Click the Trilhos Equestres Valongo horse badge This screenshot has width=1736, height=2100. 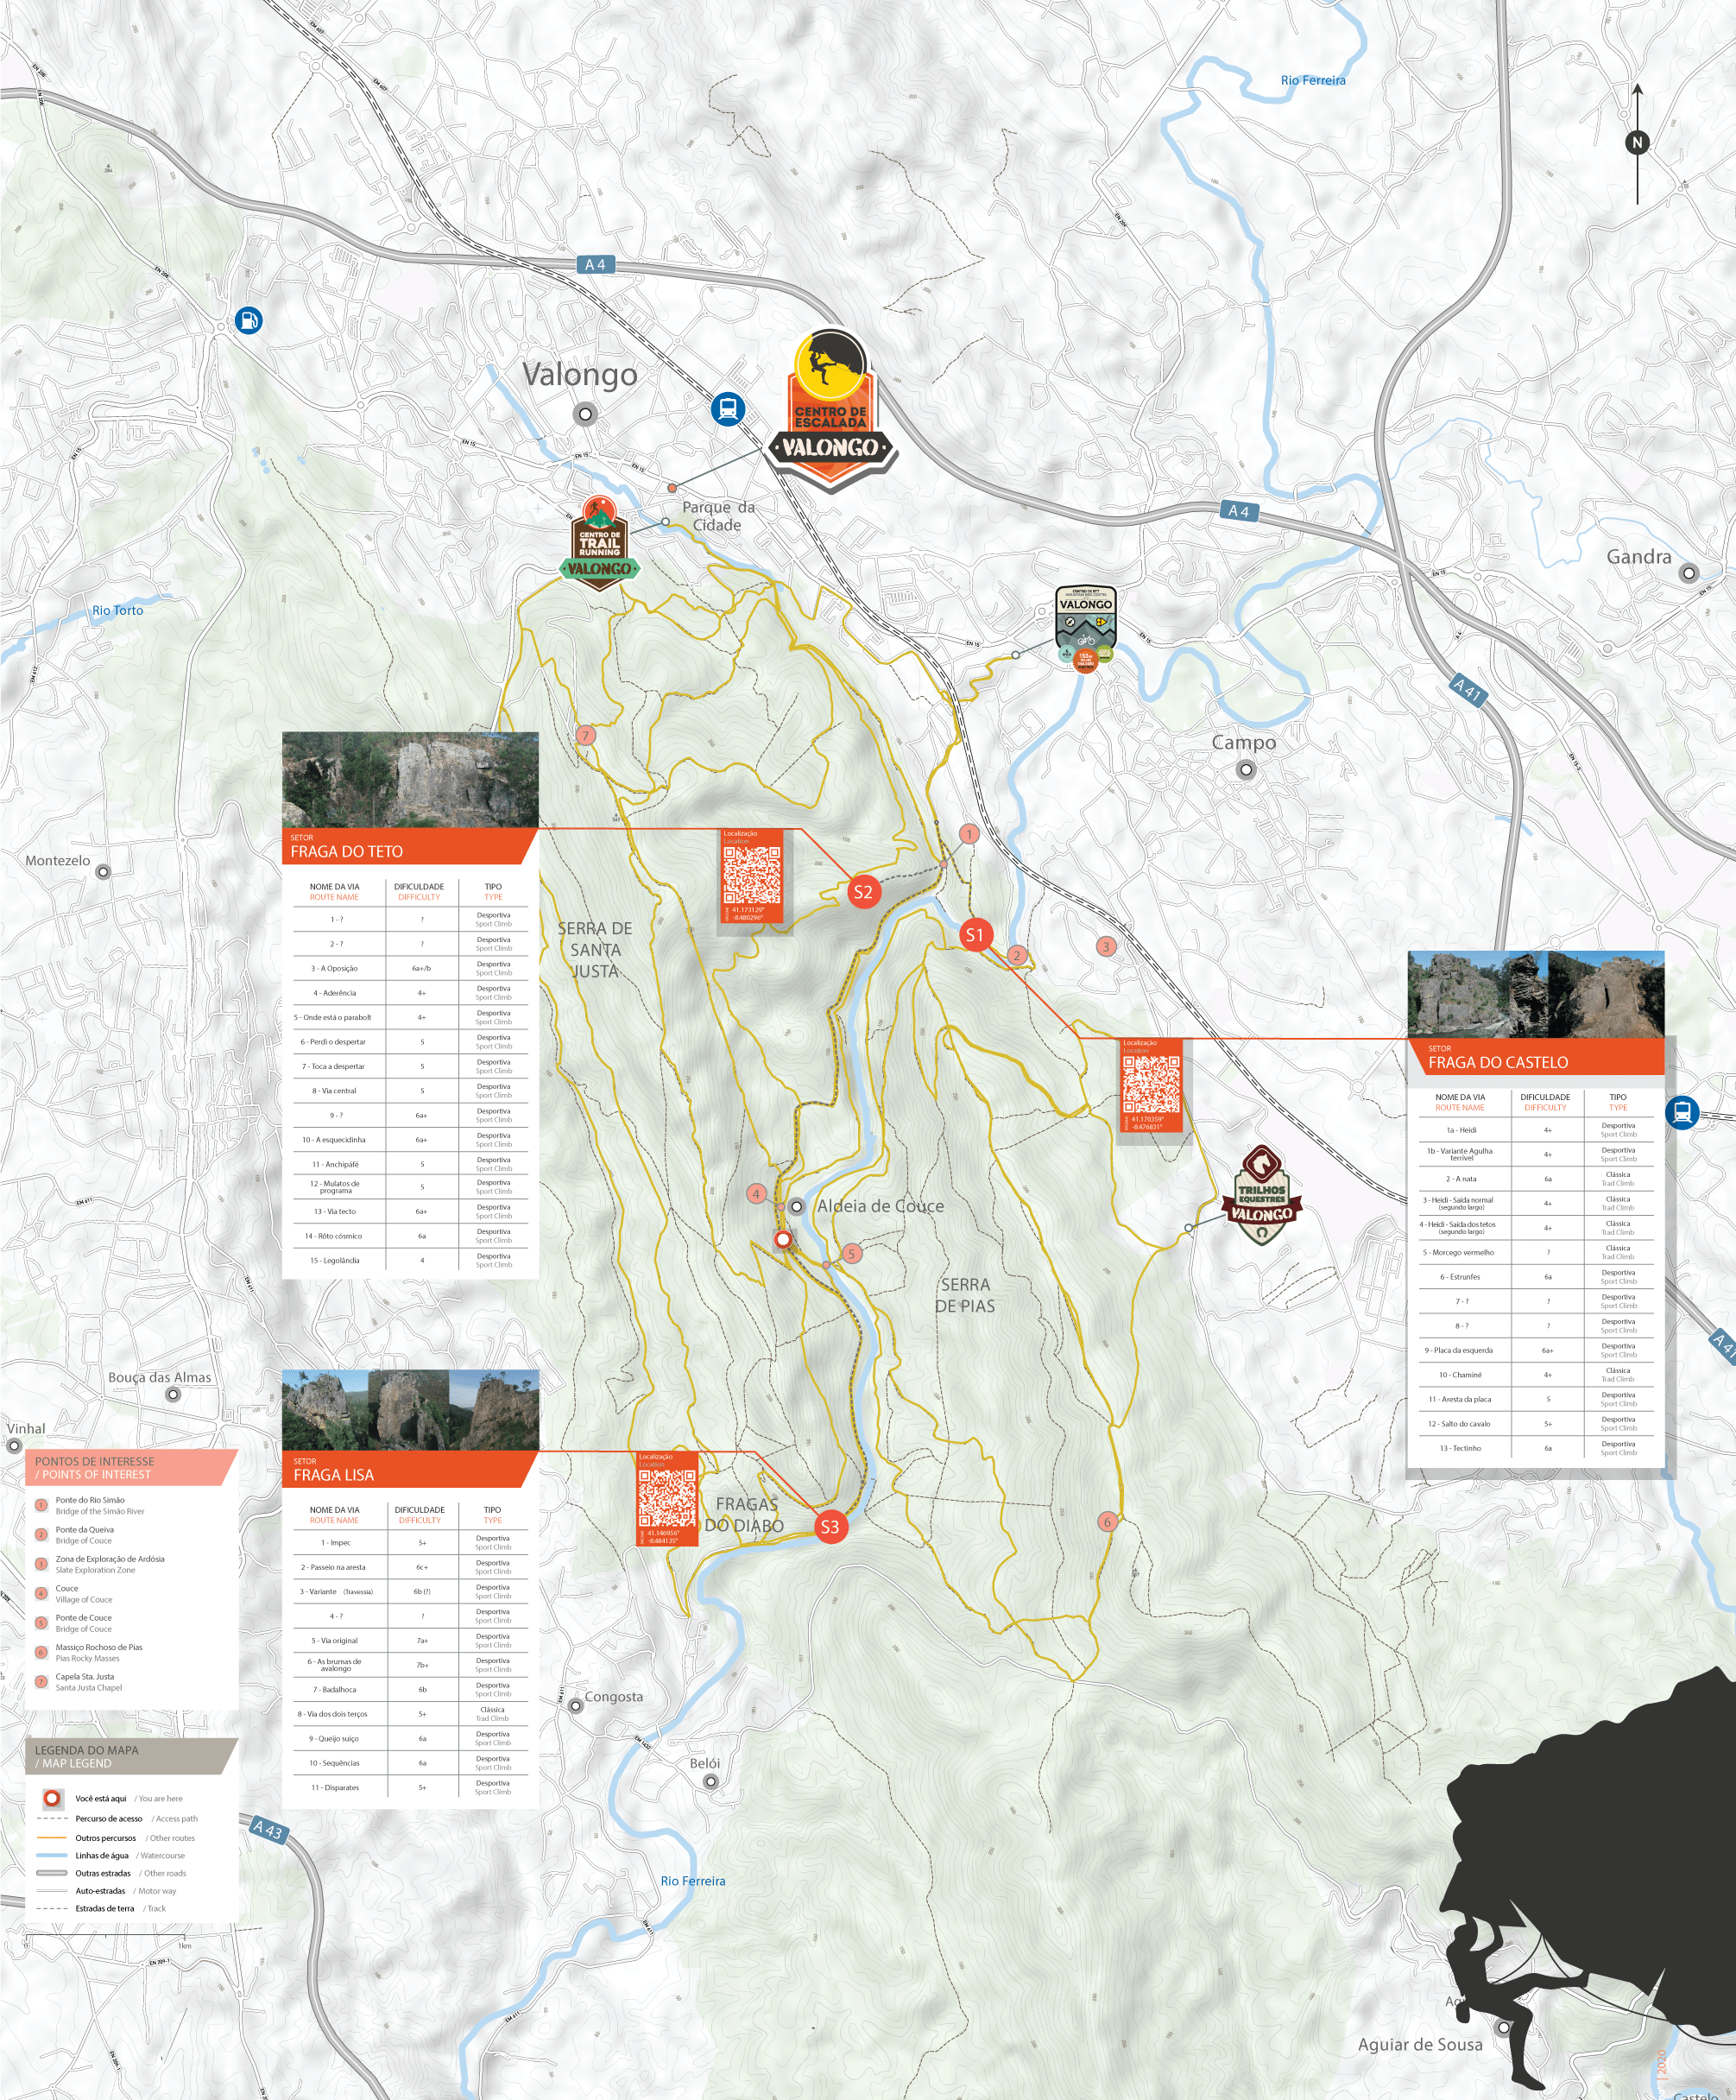[x=1261, y=1193]
